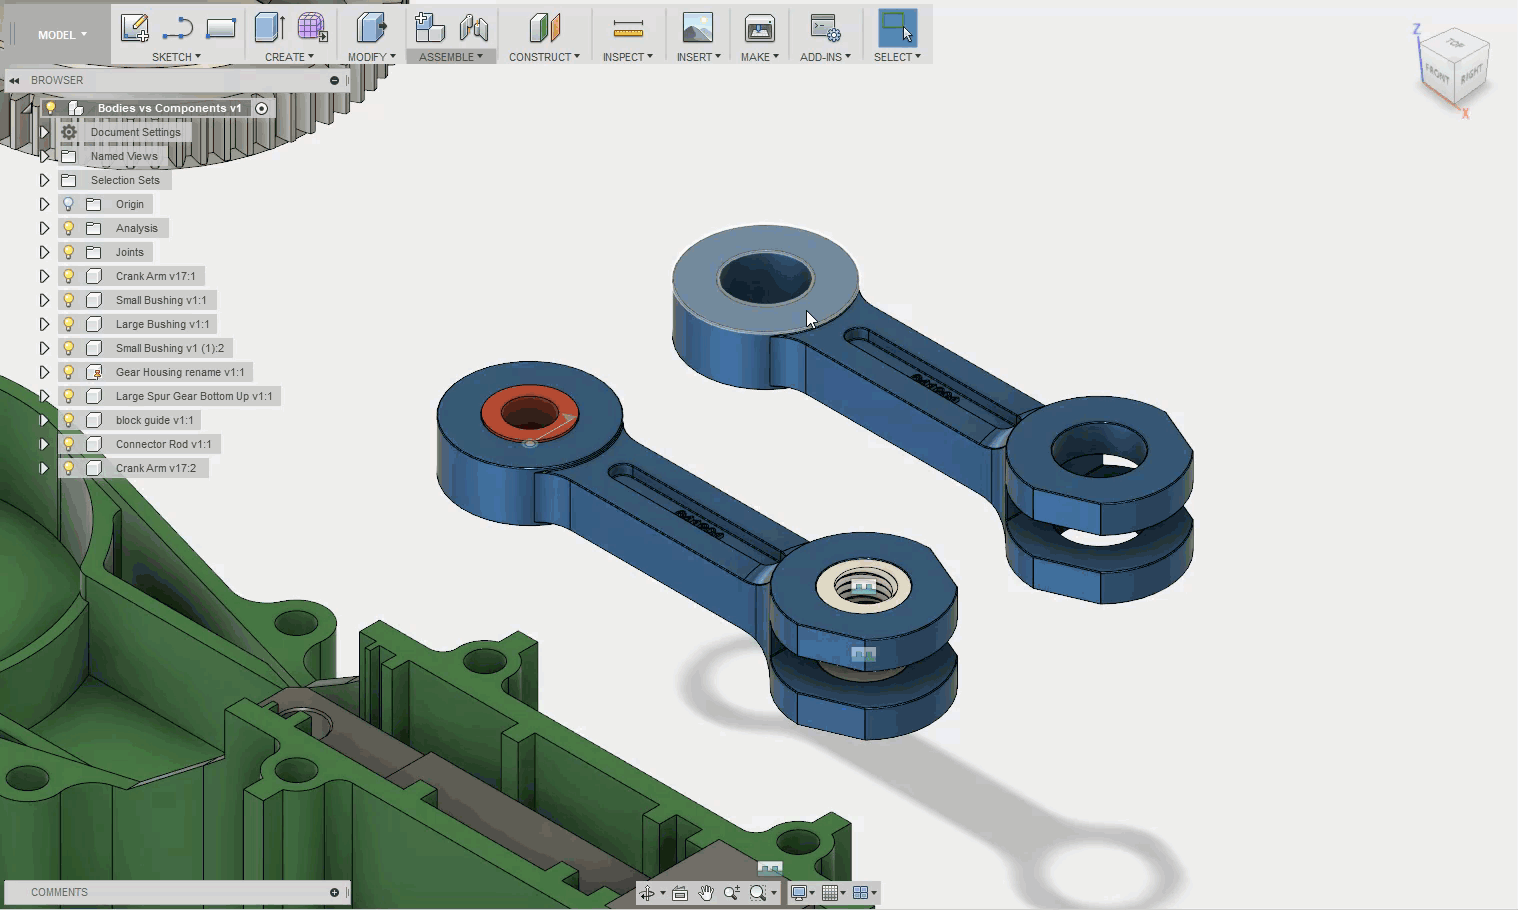This screenshot has width=1518, height=910.
Task: Expand the COMMENTS panel with plus button
Action: pos(334,892)
